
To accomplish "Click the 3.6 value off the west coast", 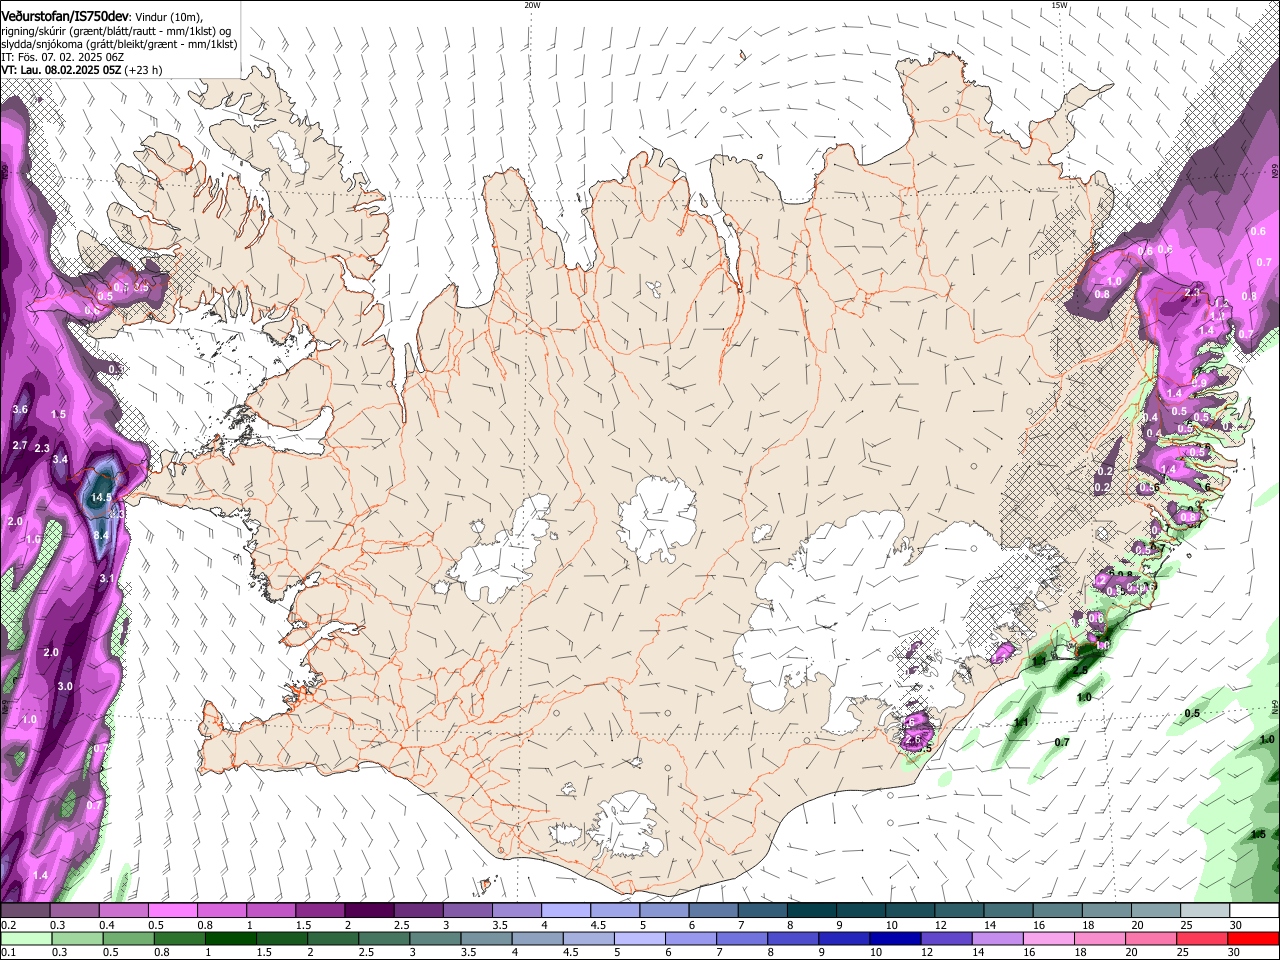I will (x=20, y=410).
